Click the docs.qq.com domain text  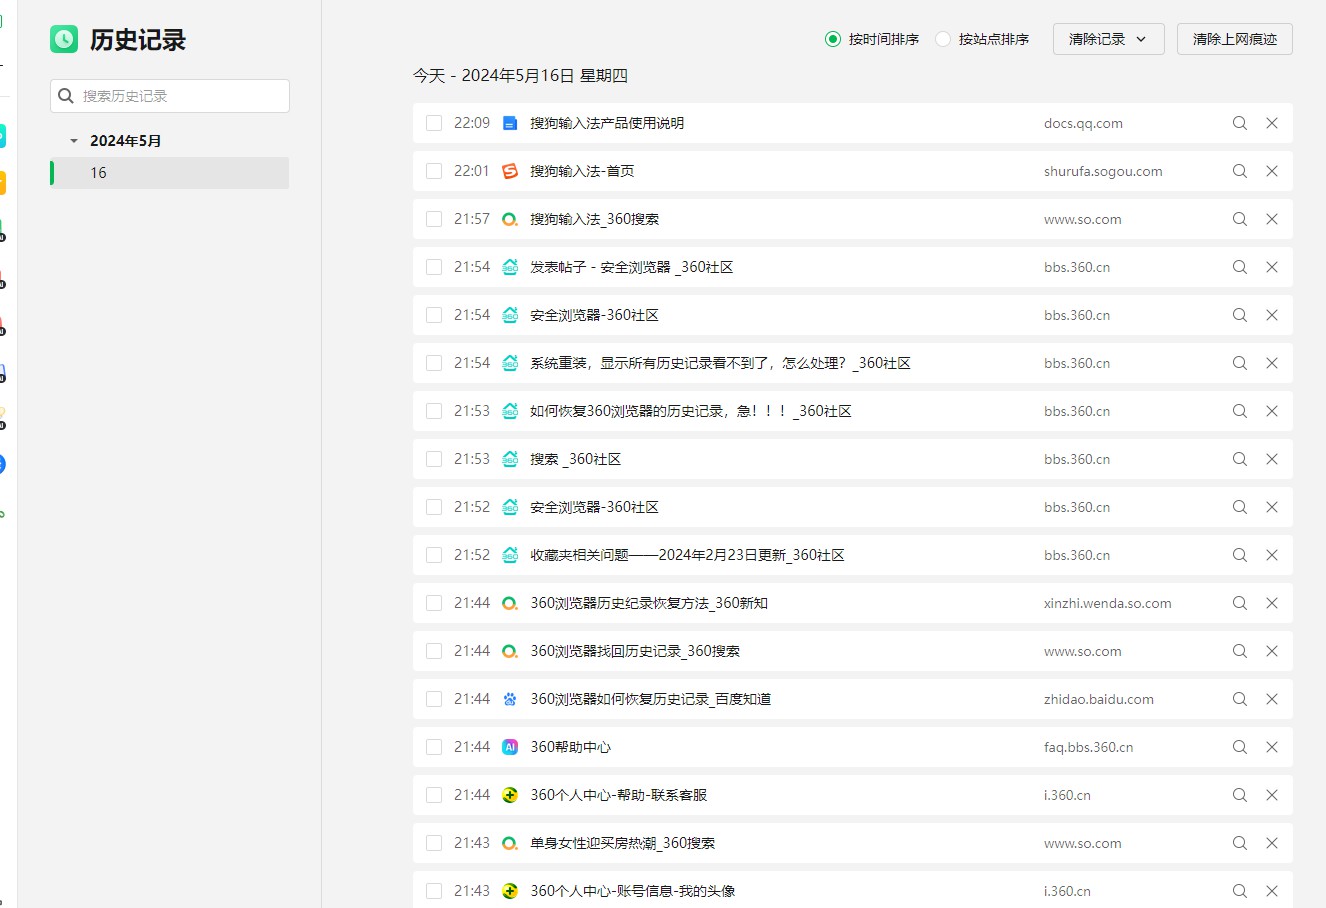tap(1083, 123)
